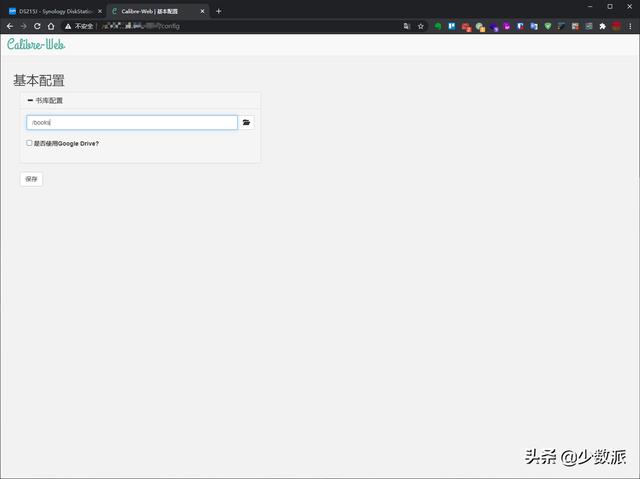Viewport: 640px width, 479px height.
Task: Click the green extension icon with lock
Action: point(480,27)
